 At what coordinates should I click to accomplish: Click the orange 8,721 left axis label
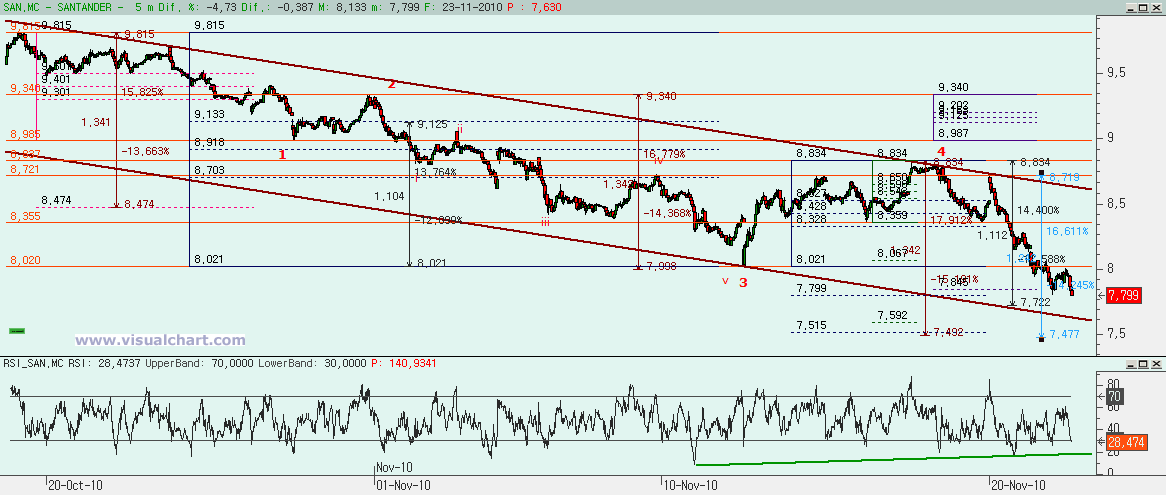[x=25, y=170]
